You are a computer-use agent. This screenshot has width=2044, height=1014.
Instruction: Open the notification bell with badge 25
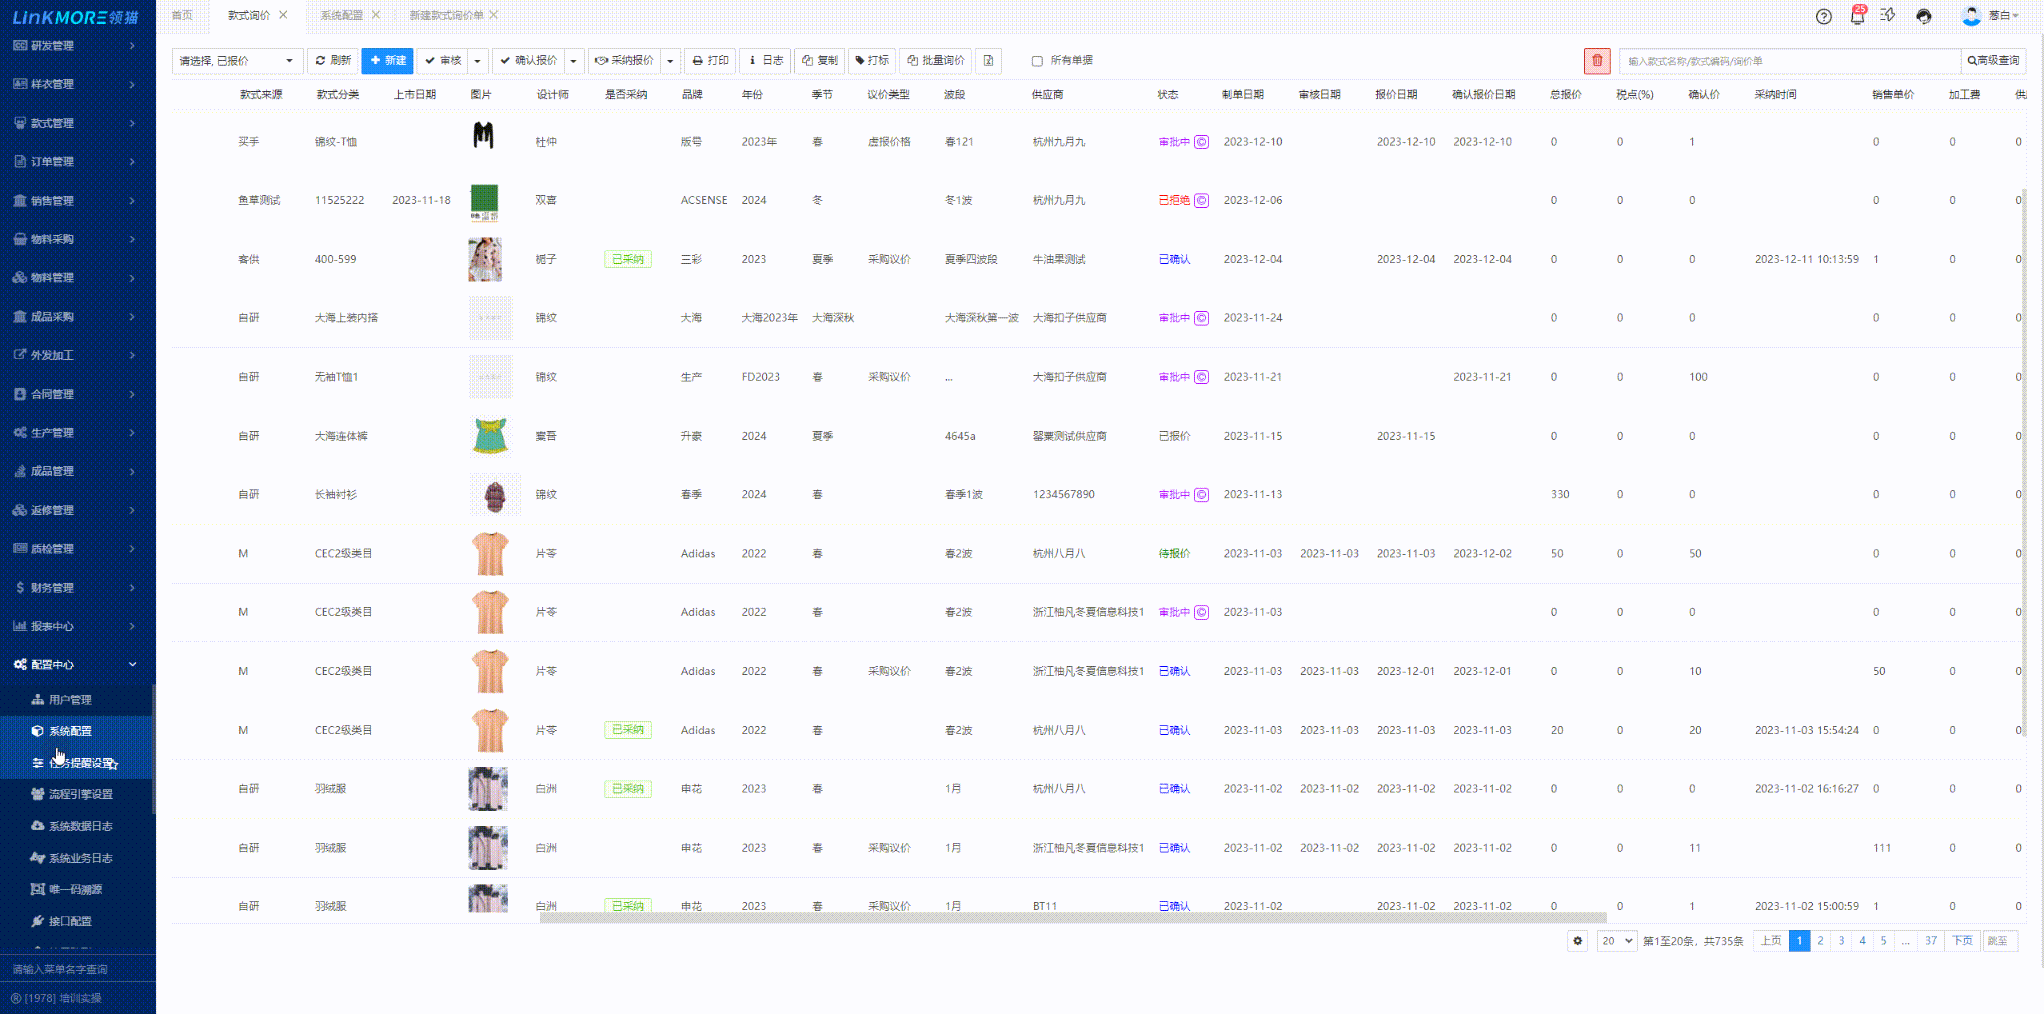1857,16
